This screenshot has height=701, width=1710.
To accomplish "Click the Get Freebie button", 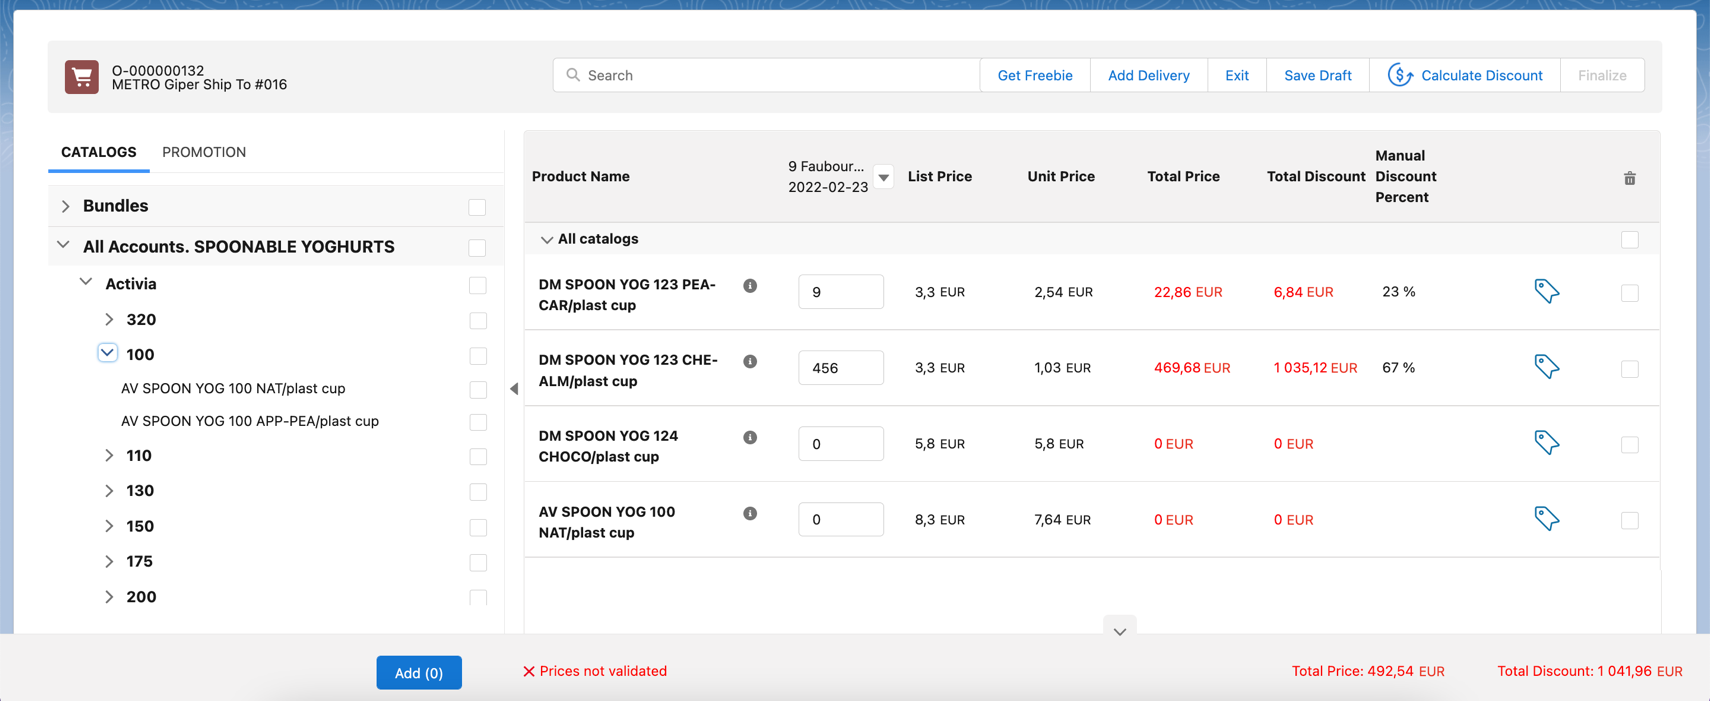I will pyautogui.click(x=1035, y=75).
